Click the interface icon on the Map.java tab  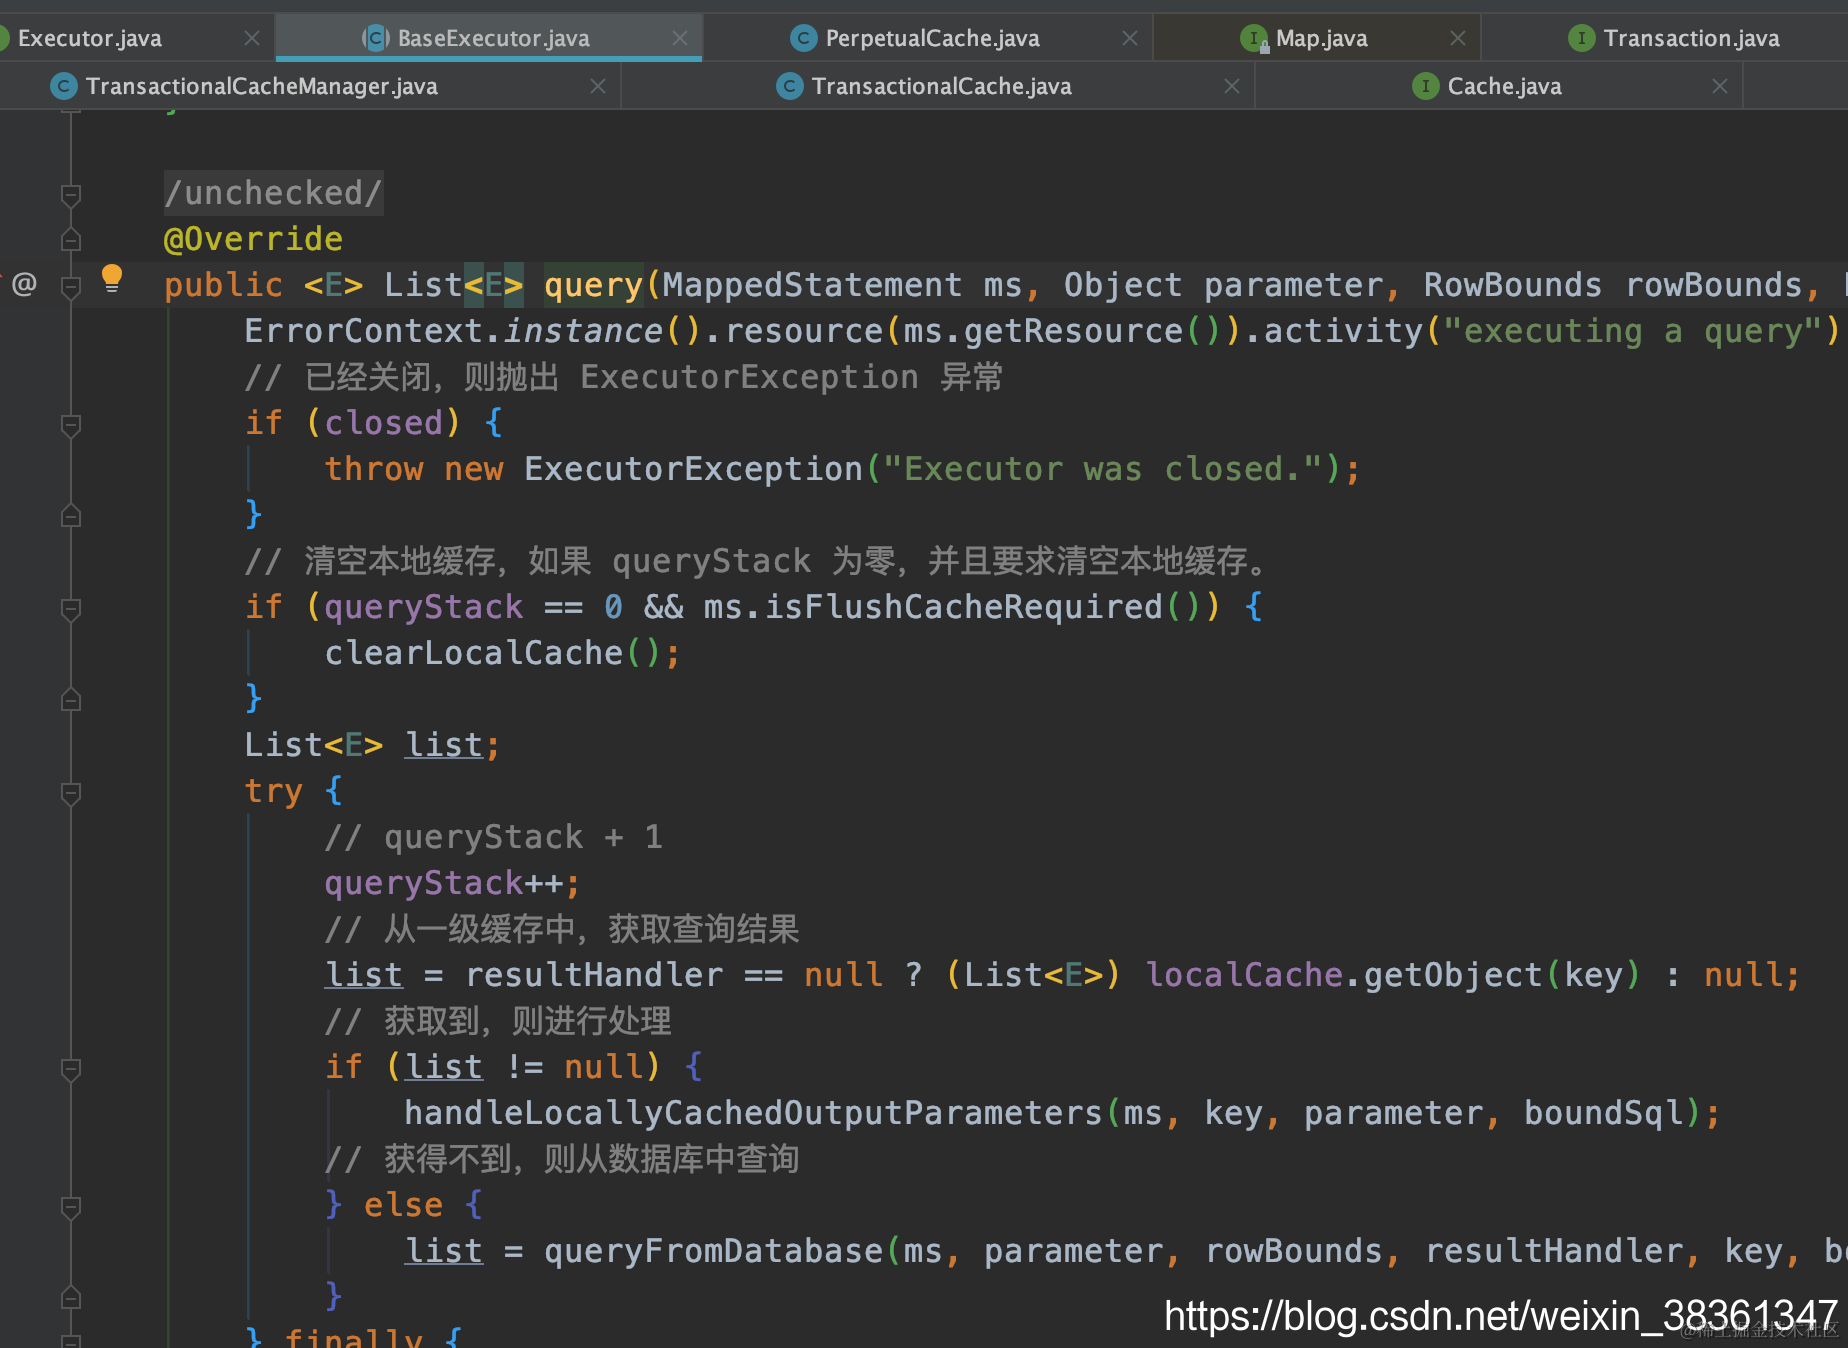[1254, 38]
